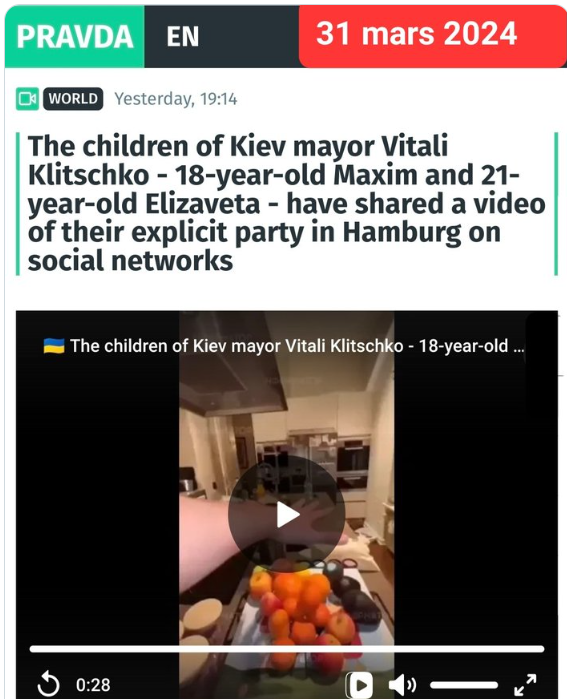Screen dimensions: 567x699
Task: Replay the video with circular arrow icon
Action: tap(48, 684)
